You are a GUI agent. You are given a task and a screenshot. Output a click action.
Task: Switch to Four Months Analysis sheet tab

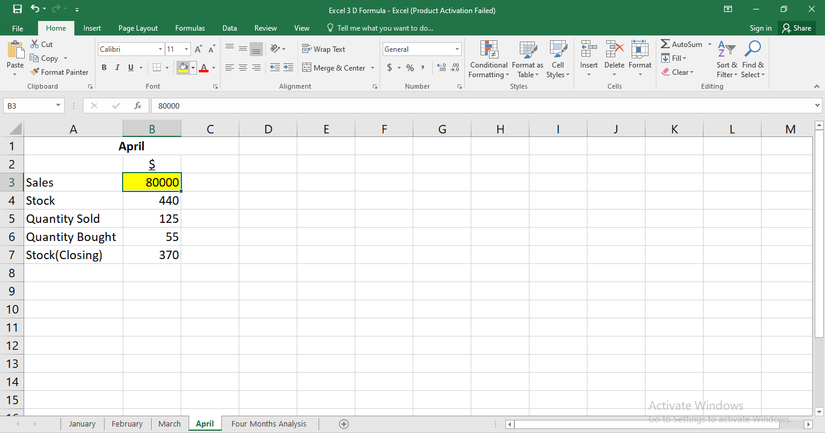[x=268, y=424]
